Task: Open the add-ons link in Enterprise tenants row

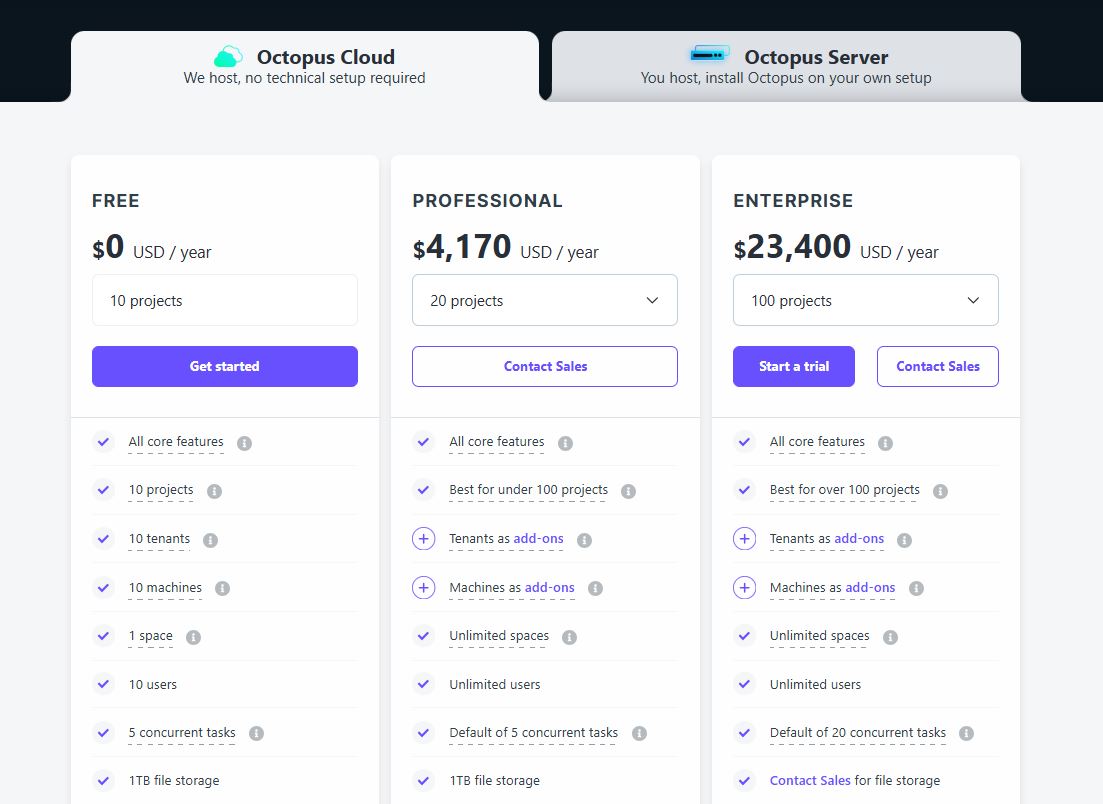Action: point(862,538)
